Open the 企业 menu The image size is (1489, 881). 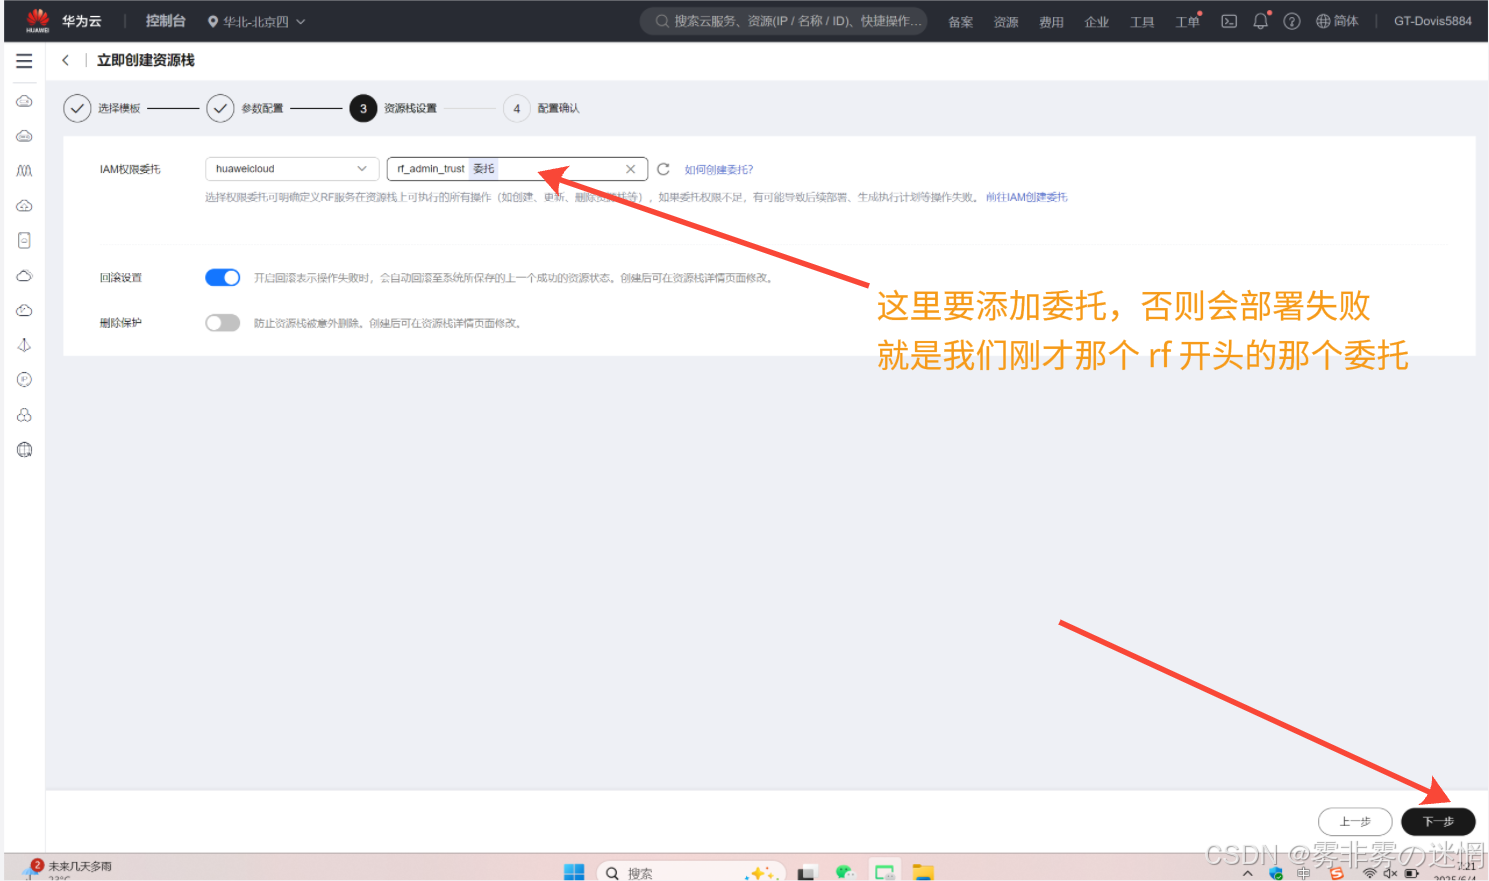tap(1097, 22)
